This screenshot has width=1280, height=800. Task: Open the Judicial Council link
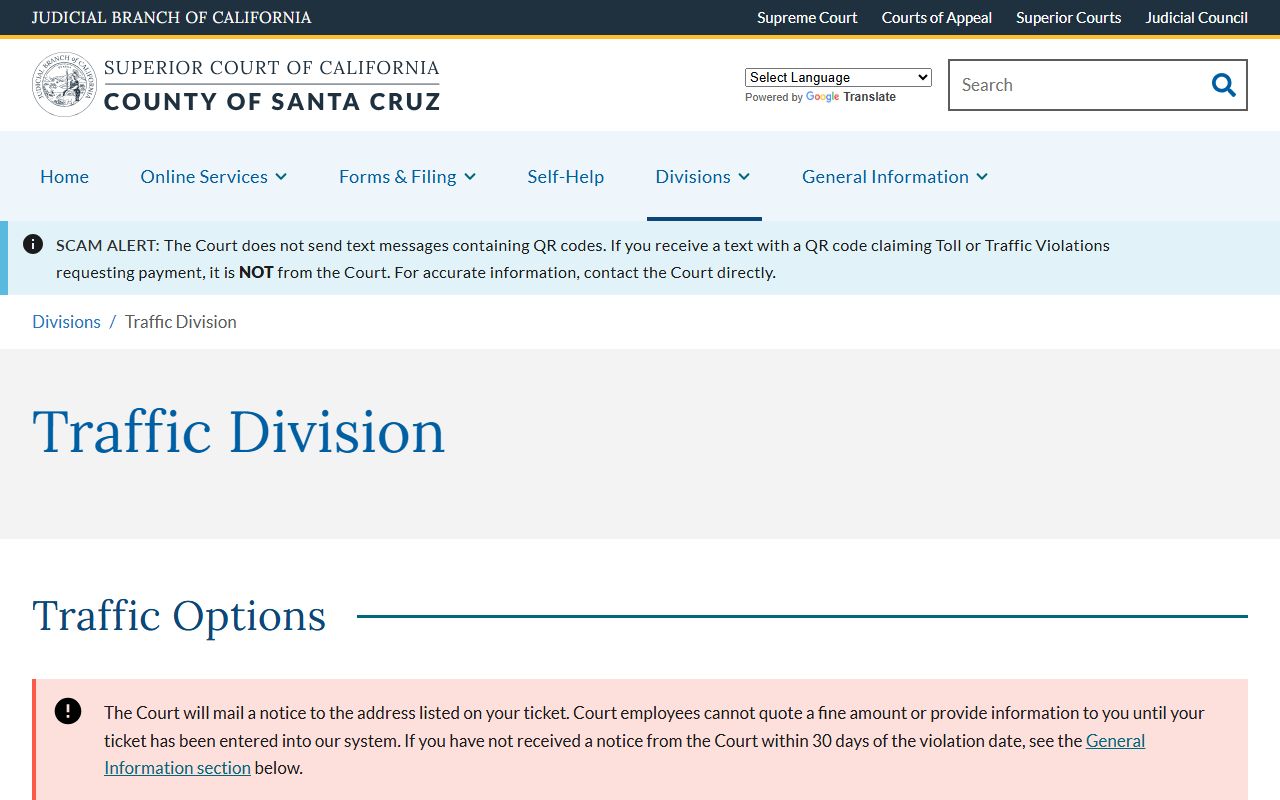pos(1197,18)
